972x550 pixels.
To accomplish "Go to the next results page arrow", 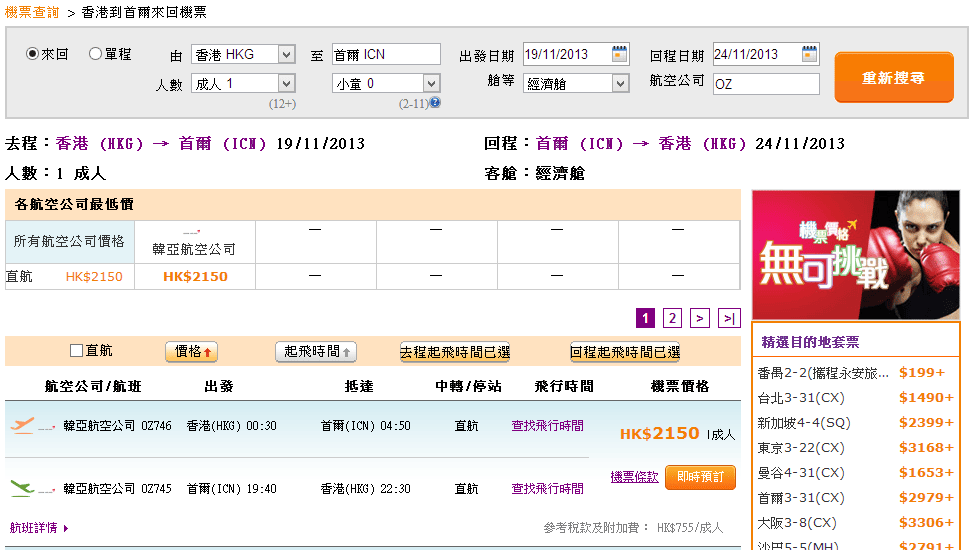I will pos(700,318).
